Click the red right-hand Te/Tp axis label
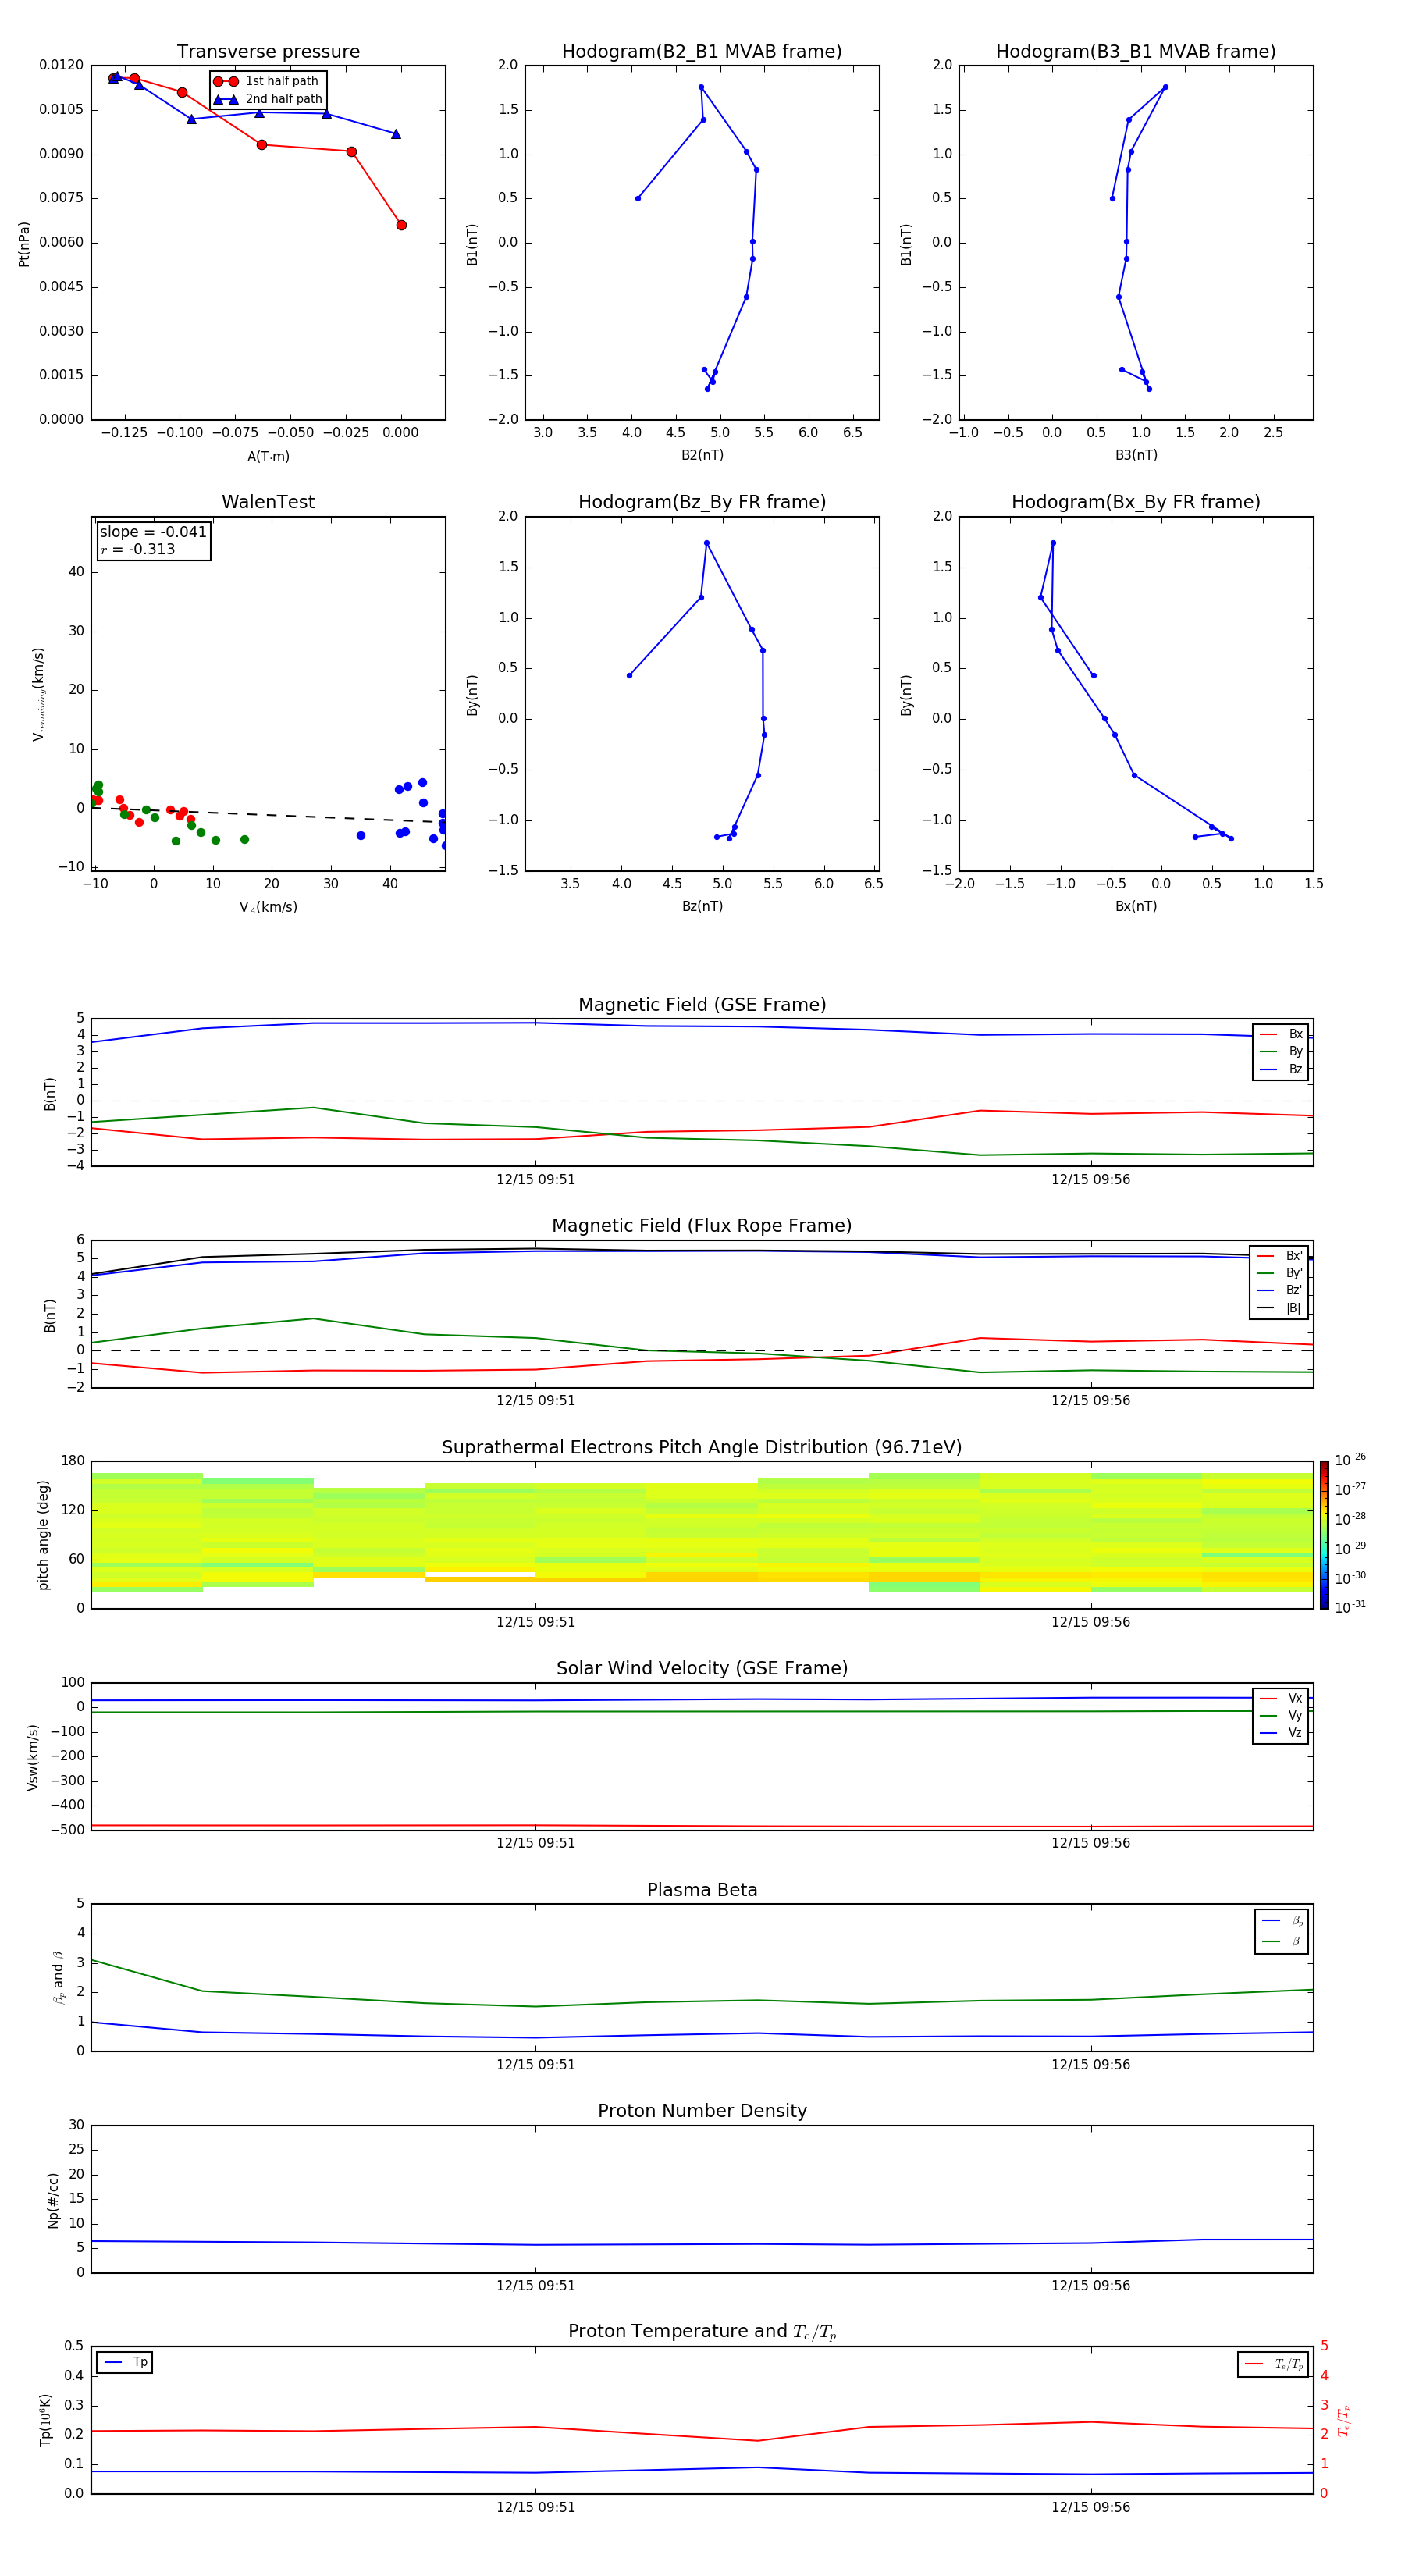Screen dimensions: 1405x2576 click(1344, 2420)
